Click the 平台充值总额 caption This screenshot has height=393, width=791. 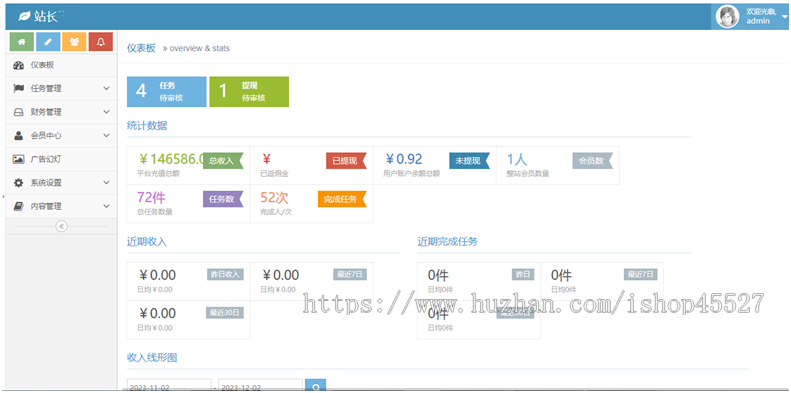[x=158, y=174]
